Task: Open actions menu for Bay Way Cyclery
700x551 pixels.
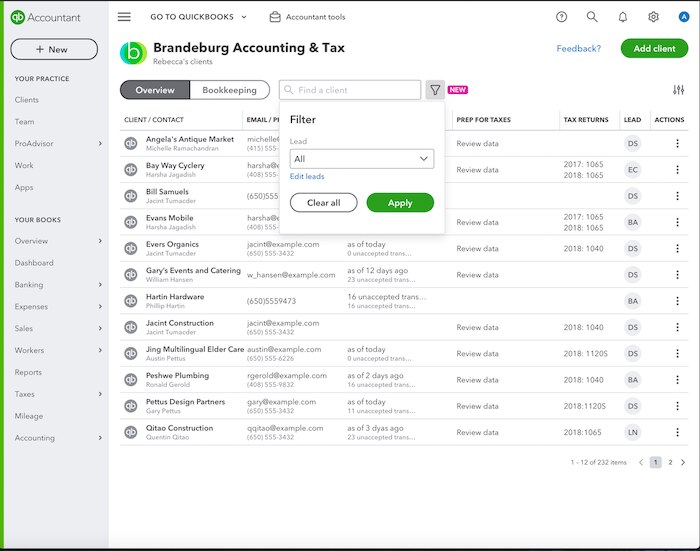Action: (677, 170)
